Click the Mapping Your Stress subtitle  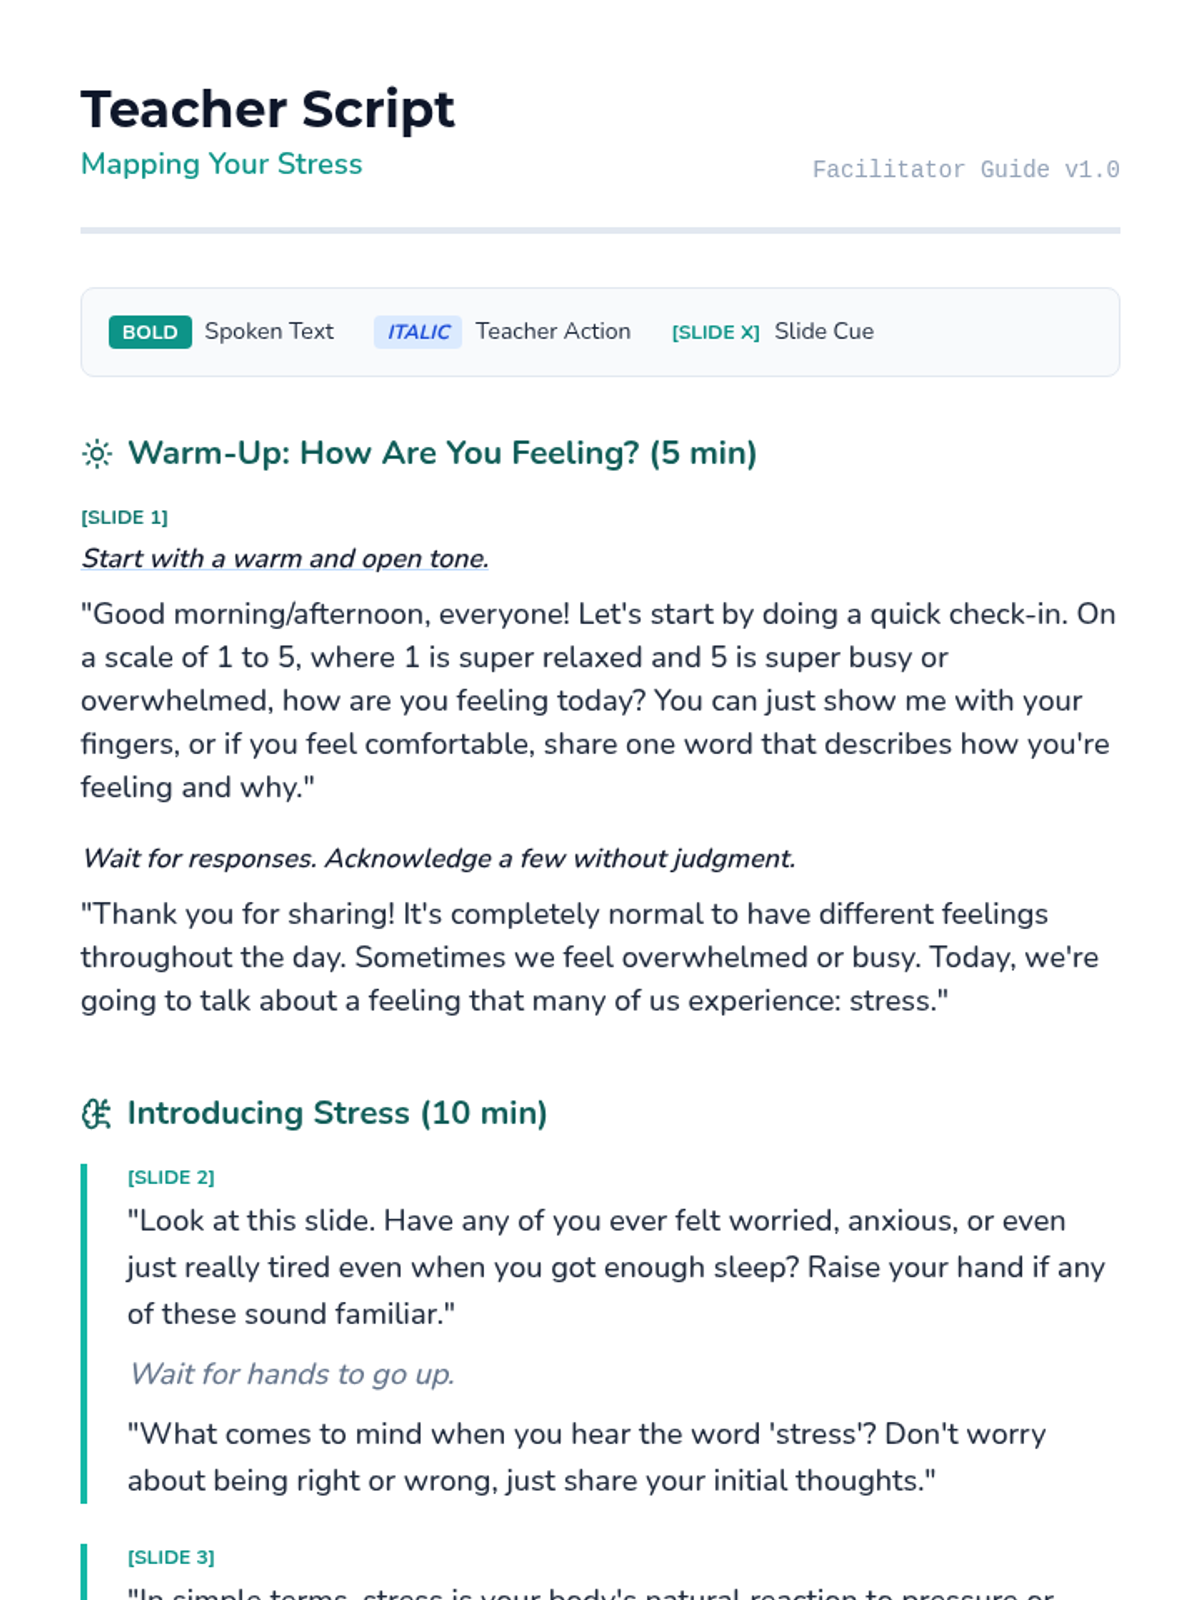pos(221,164)
